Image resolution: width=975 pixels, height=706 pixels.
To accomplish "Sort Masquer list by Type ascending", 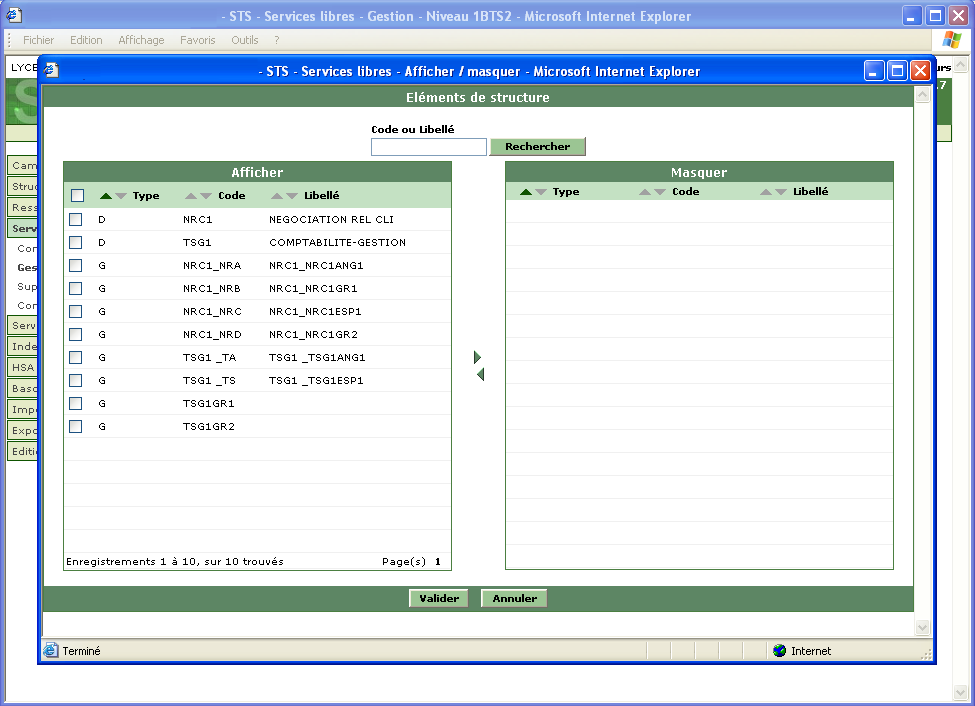I will pyautogui.click(x=526, y=192).
